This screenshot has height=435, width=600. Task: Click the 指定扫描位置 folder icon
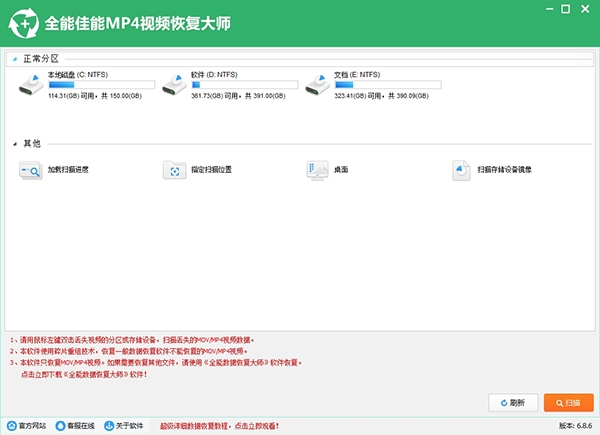174,170
